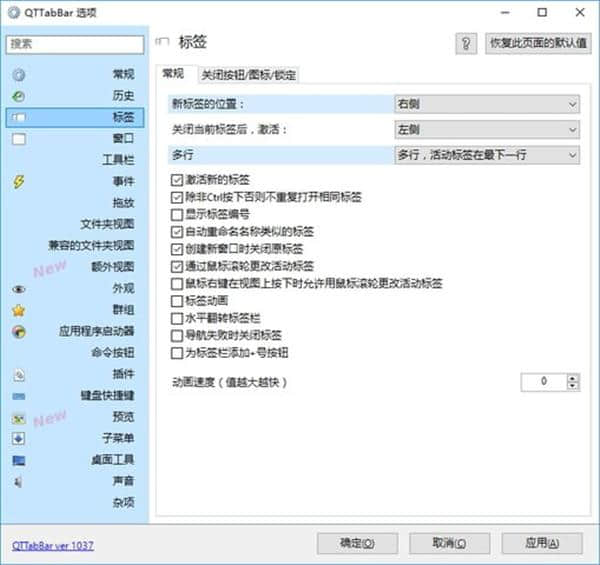Click the 应用 apply button
The width and height of the screenshot is (600, 565).
[542, 543]
